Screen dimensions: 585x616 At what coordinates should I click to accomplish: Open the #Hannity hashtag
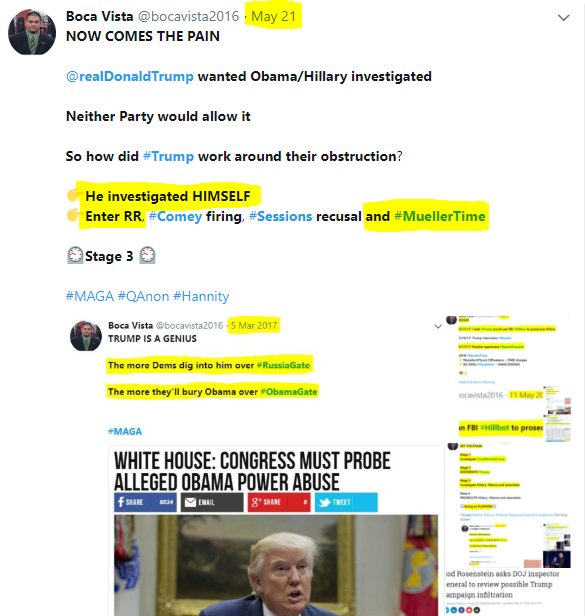[x=201, y=296]
